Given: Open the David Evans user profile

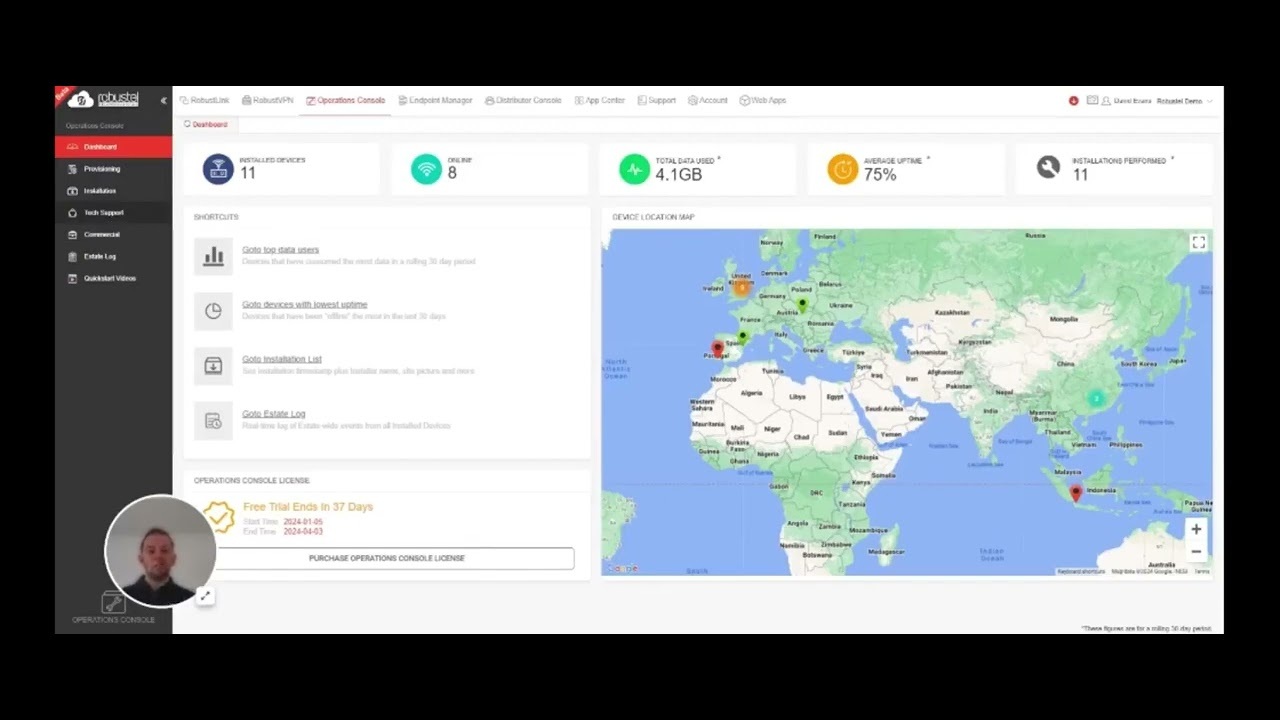Looking at the screenshot, I should coord(1127,101).
